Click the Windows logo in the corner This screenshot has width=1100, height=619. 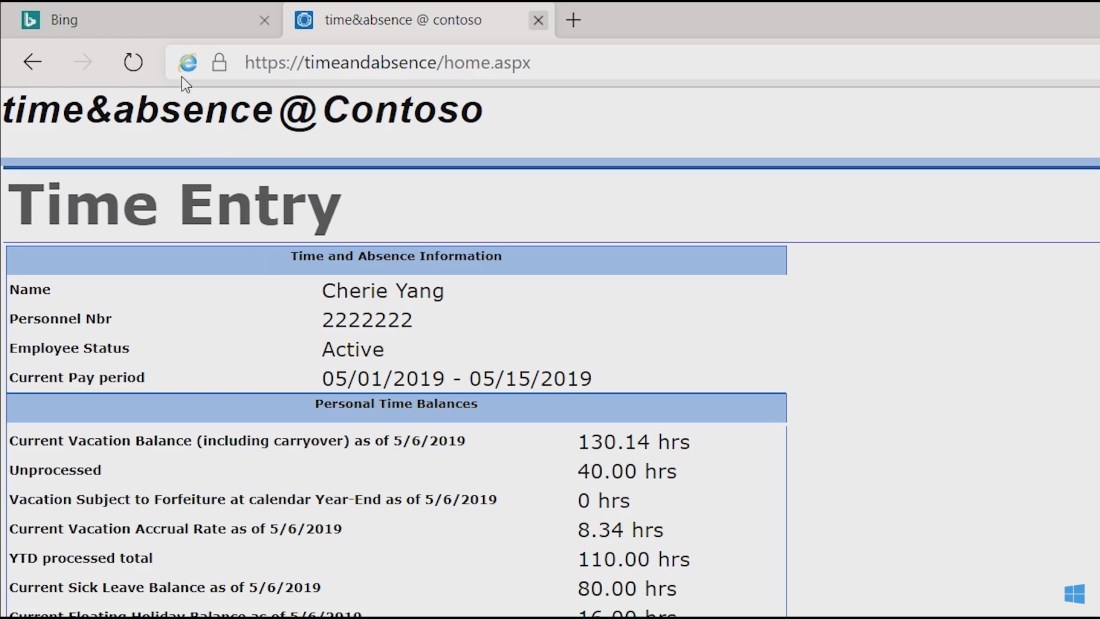1073,592
